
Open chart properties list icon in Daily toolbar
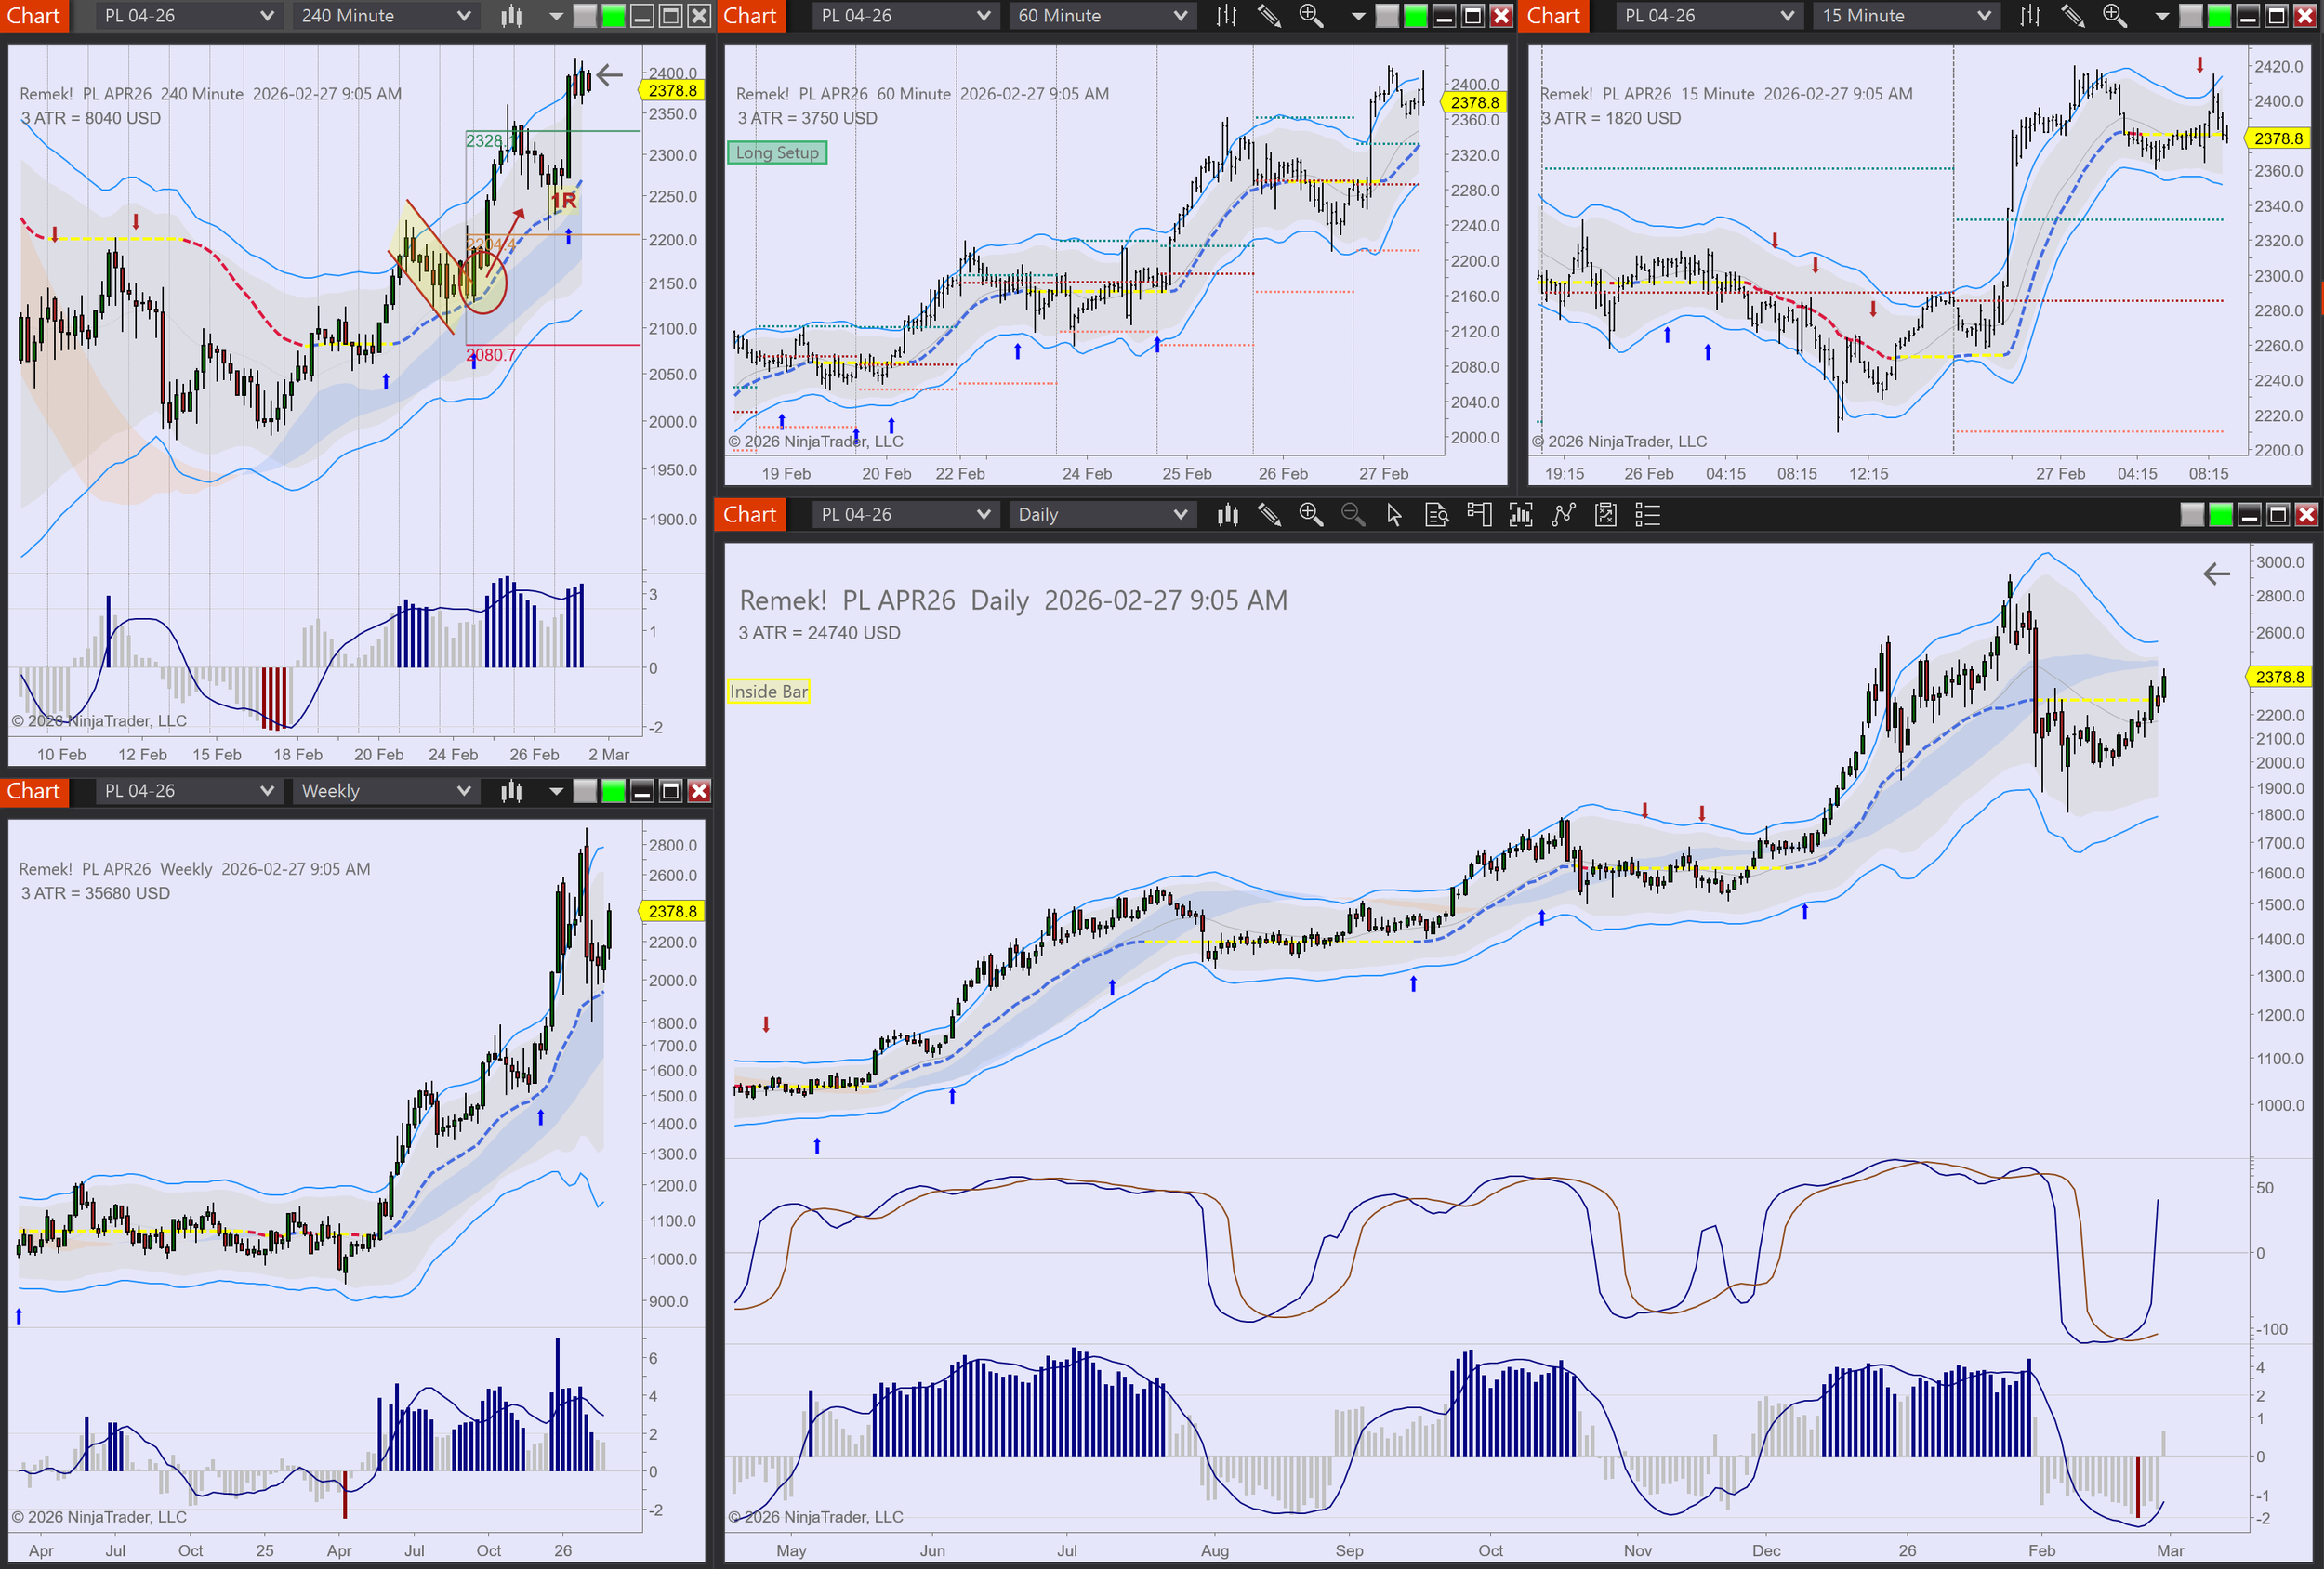point(1647,515)
